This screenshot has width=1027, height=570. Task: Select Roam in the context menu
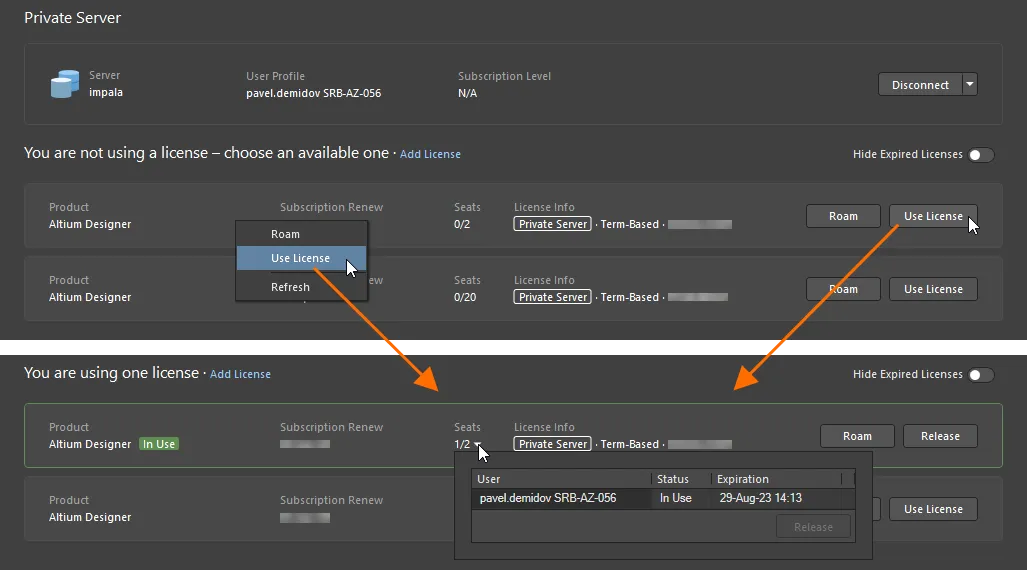click(301, 234)
